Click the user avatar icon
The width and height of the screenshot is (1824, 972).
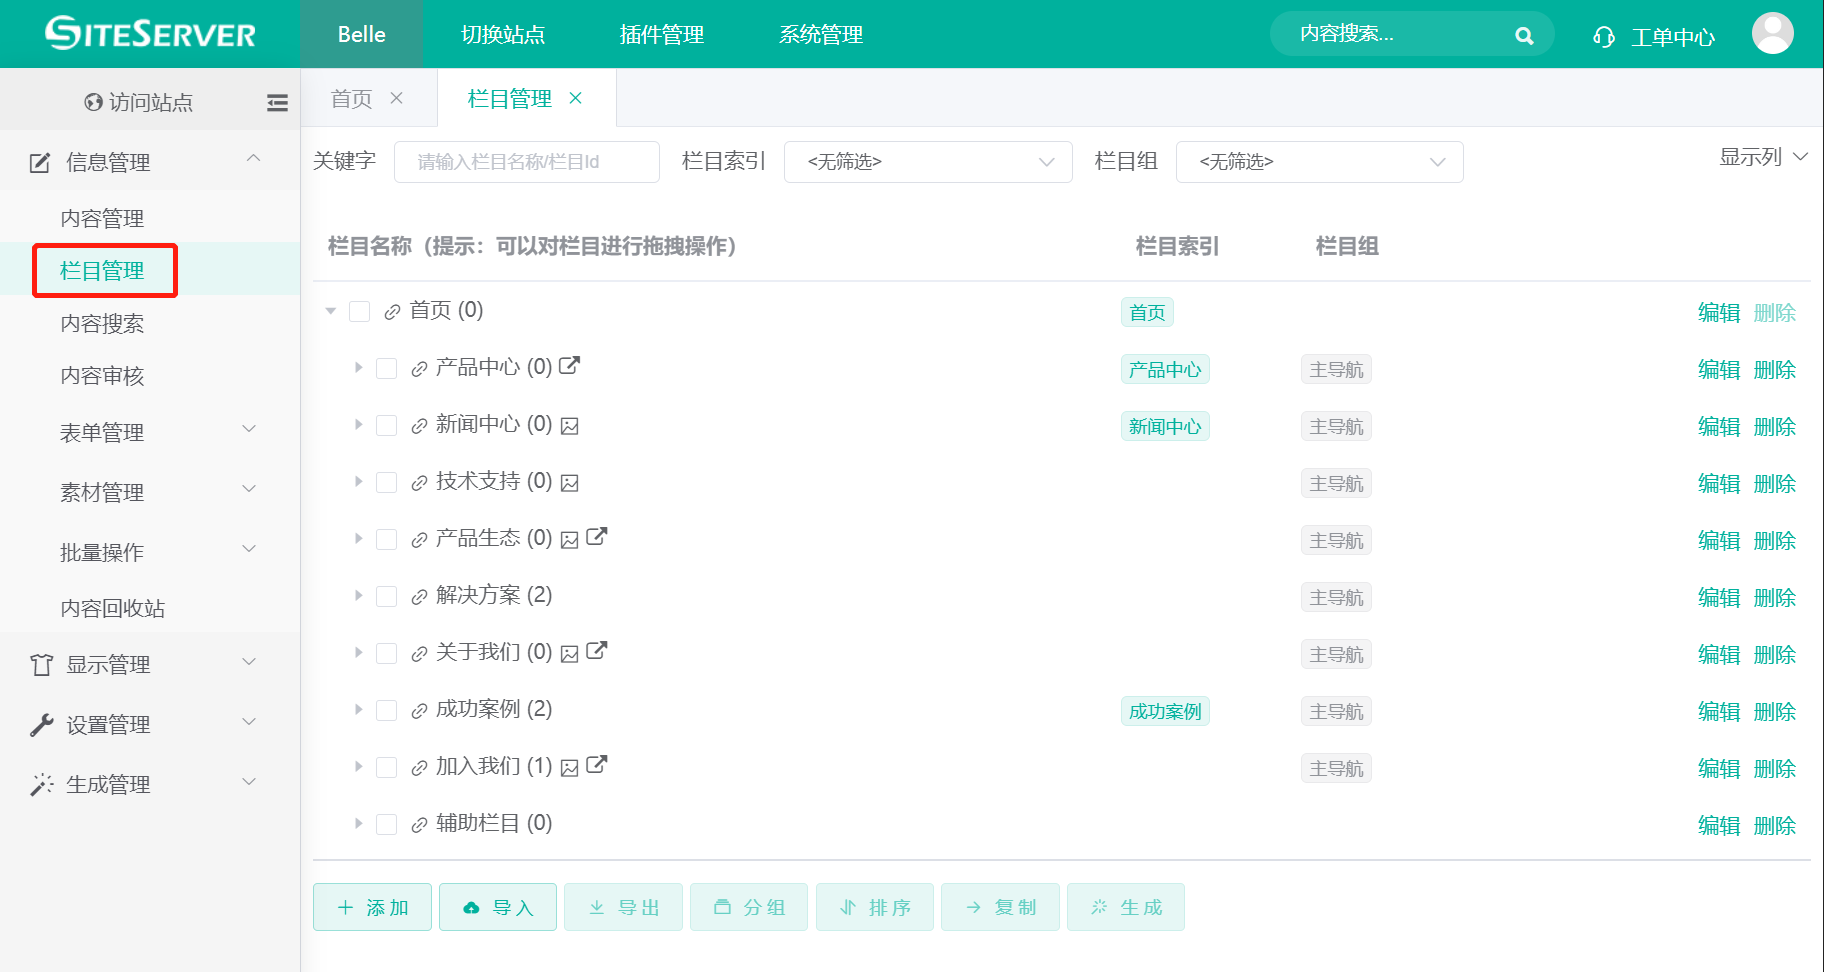[1772, 33]
